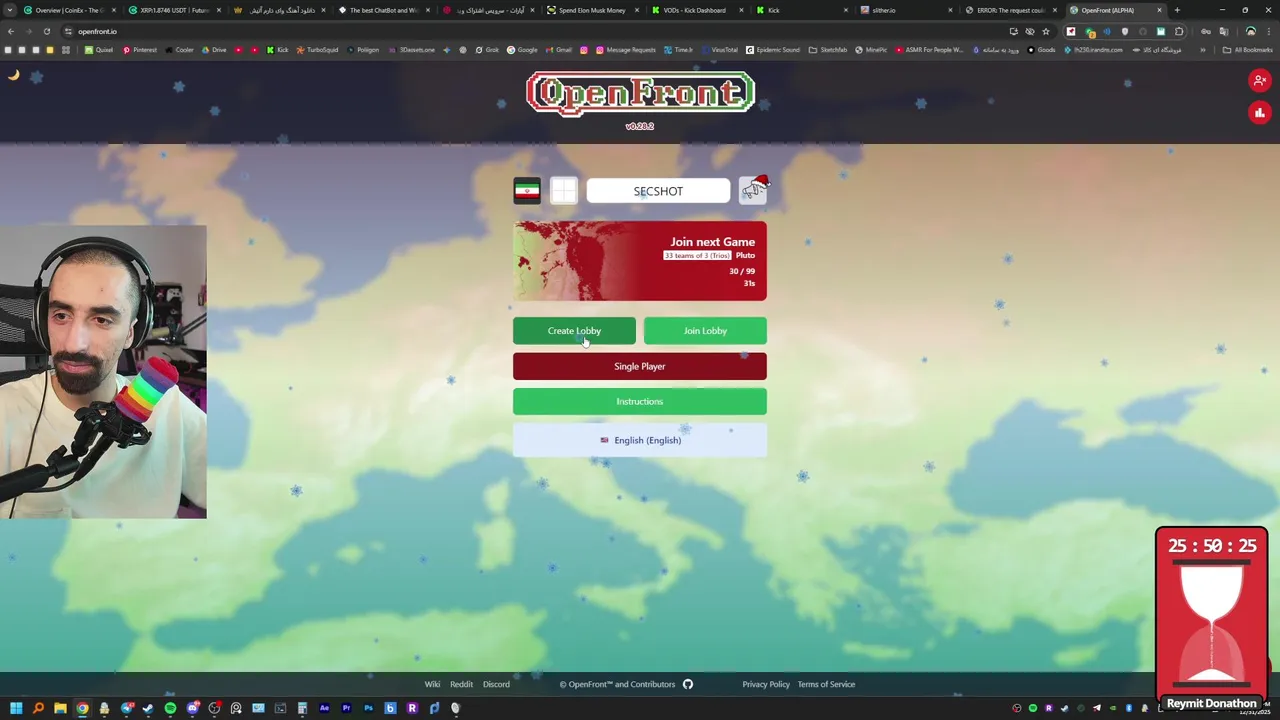Open the Windows Start menu
Screen dimensions: 1280x720
pyautogui.click(x=16, y=708)
